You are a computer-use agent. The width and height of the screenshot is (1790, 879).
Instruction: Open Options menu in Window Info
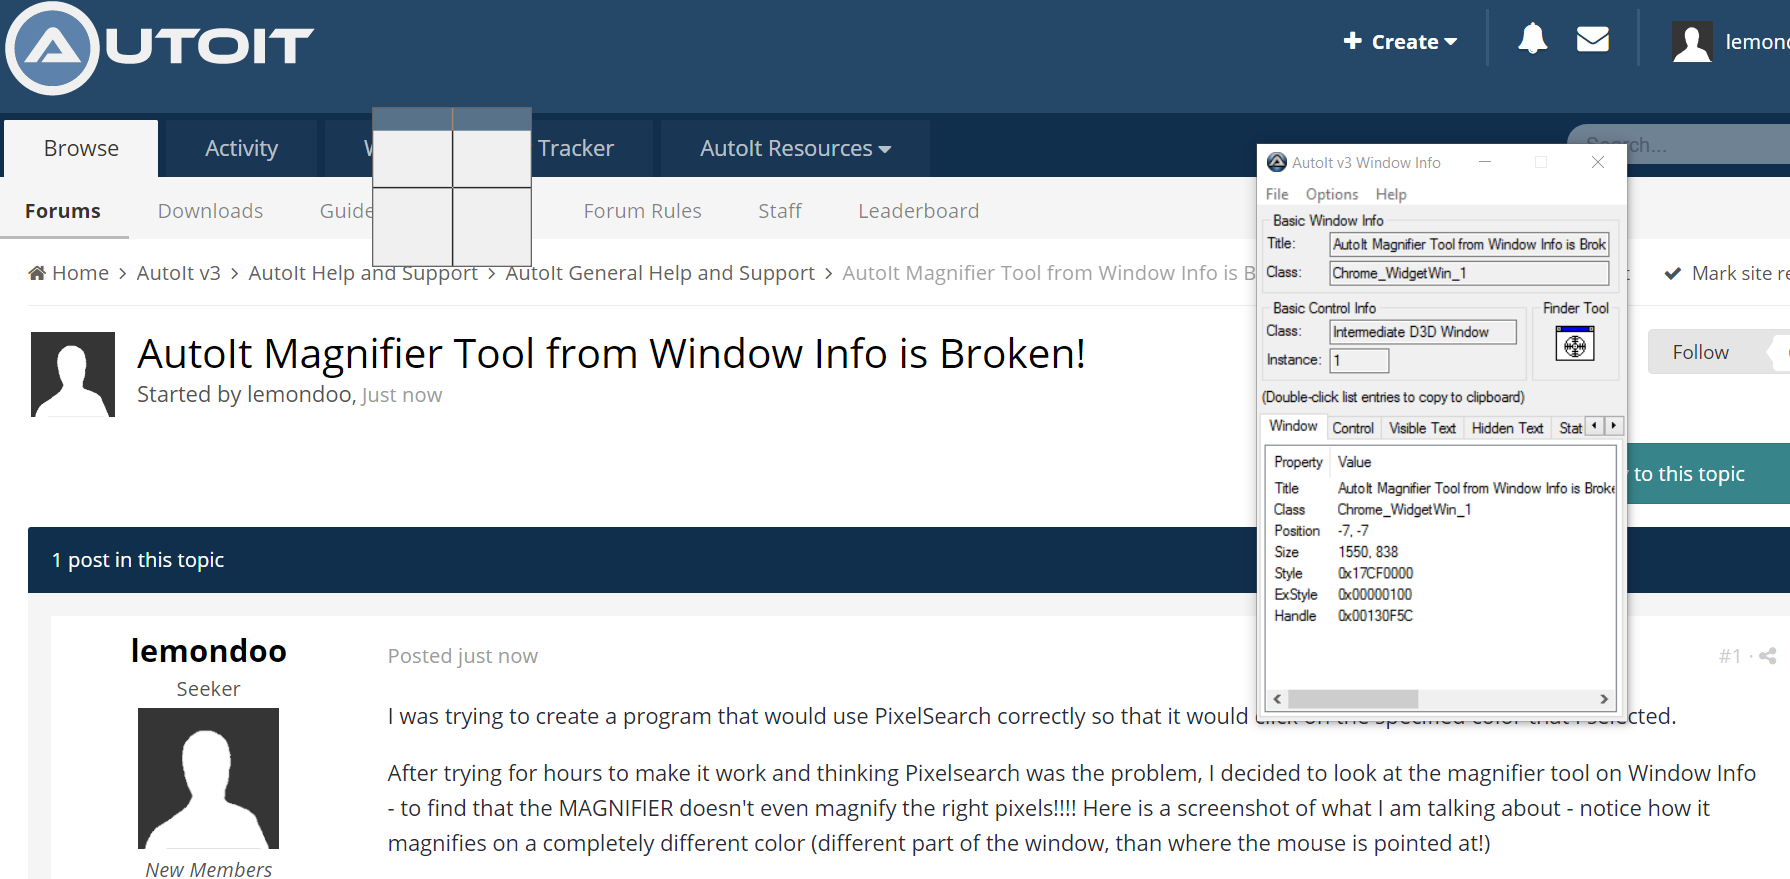click(x=1332, y=194)
